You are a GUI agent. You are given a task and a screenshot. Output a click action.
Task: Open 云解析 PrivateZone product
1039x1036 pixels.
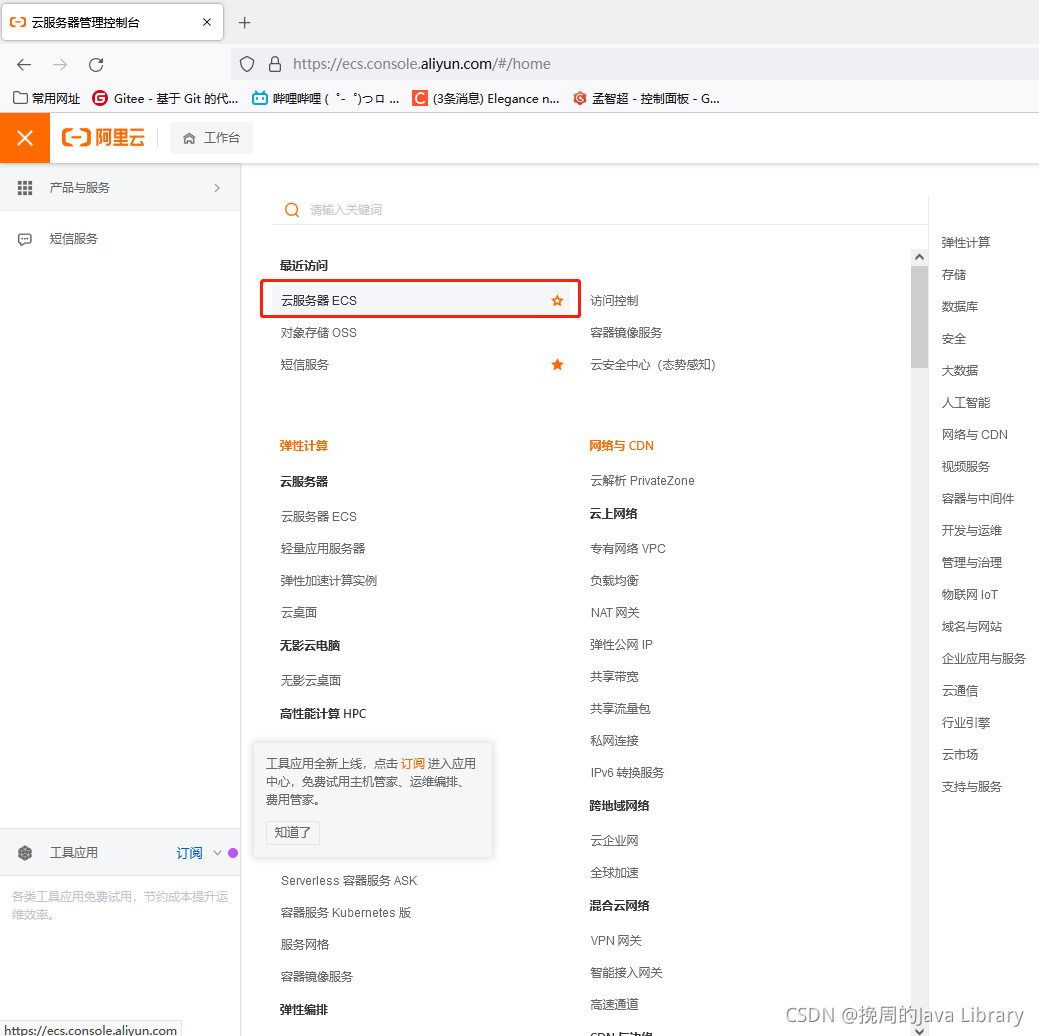[642, 481]
